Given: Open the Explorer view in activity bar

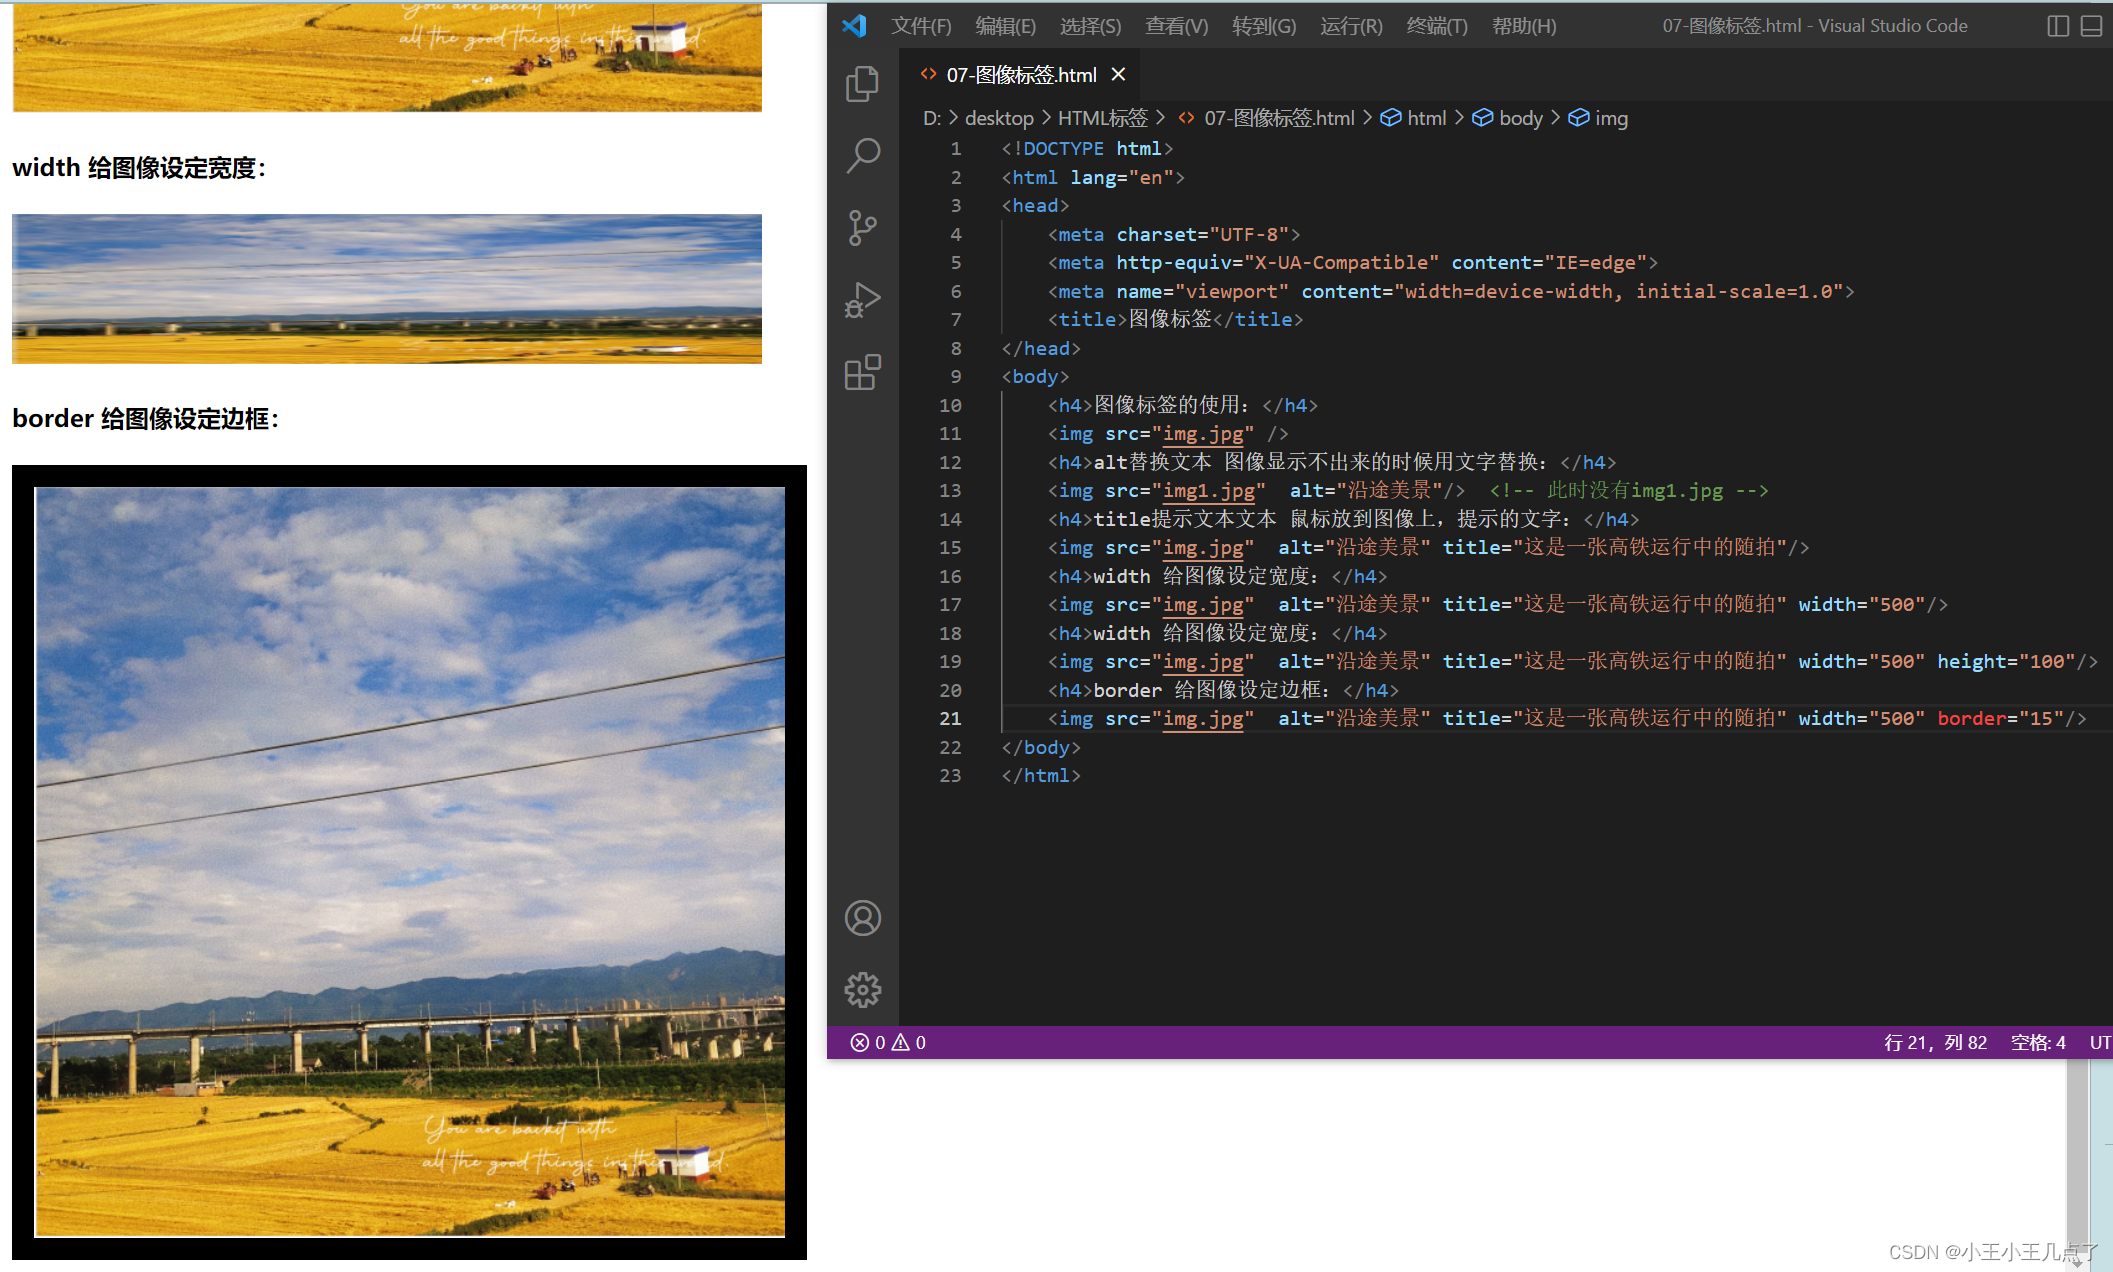Looking at the screenshot, I should [x=862, y=83].
